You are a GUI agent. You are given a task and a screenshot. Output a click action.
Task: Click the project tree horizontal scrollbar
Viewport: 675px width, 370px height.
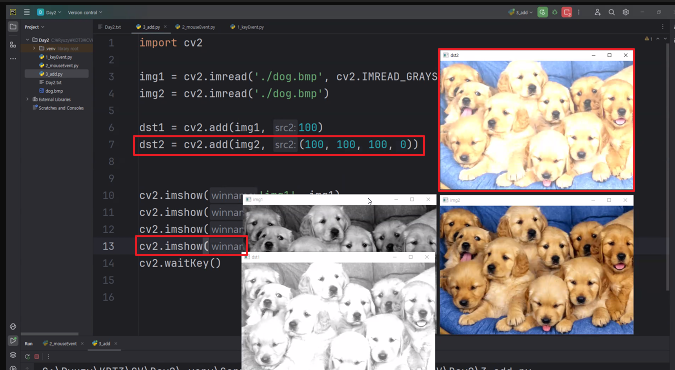pyautogui.click(x=50, y=334)
